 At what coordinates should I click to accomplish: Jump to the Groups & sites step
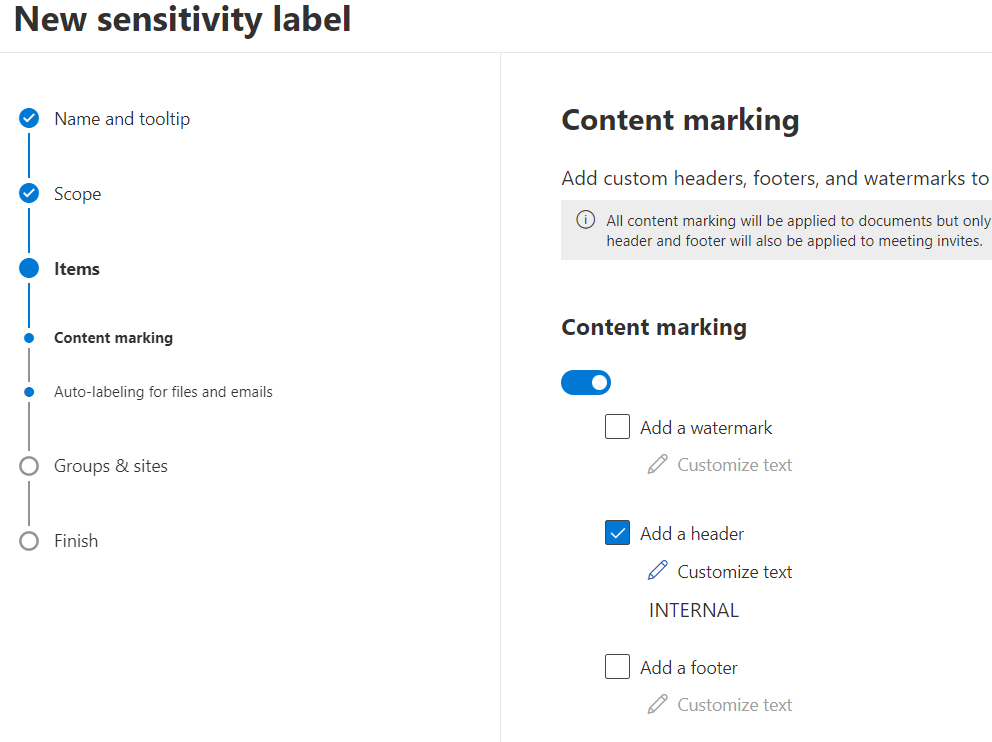click(111, 466)
